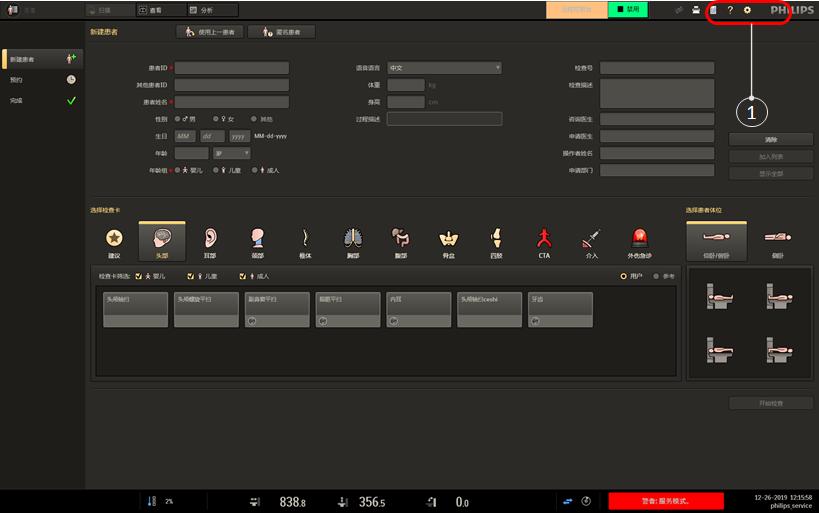Select the Ear (耳部) exam card category
The width and height of the screenshot is (819, 513).
[x=210, y=243]
